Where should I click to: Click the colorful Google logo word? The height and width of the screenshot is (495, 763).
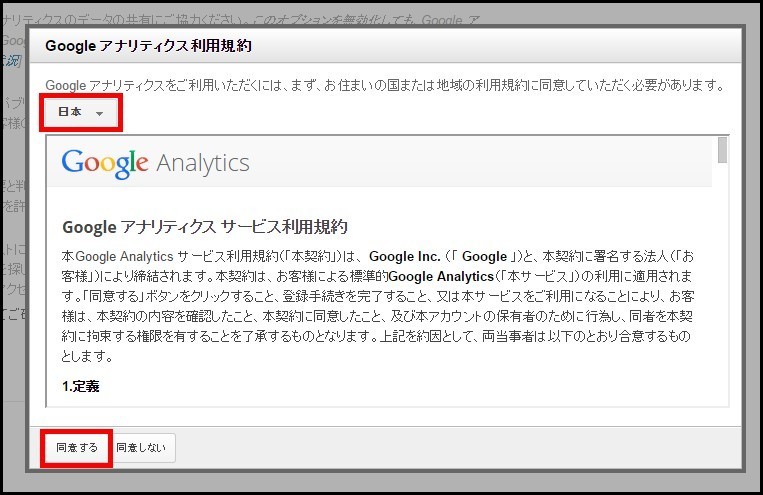[105, 163]
